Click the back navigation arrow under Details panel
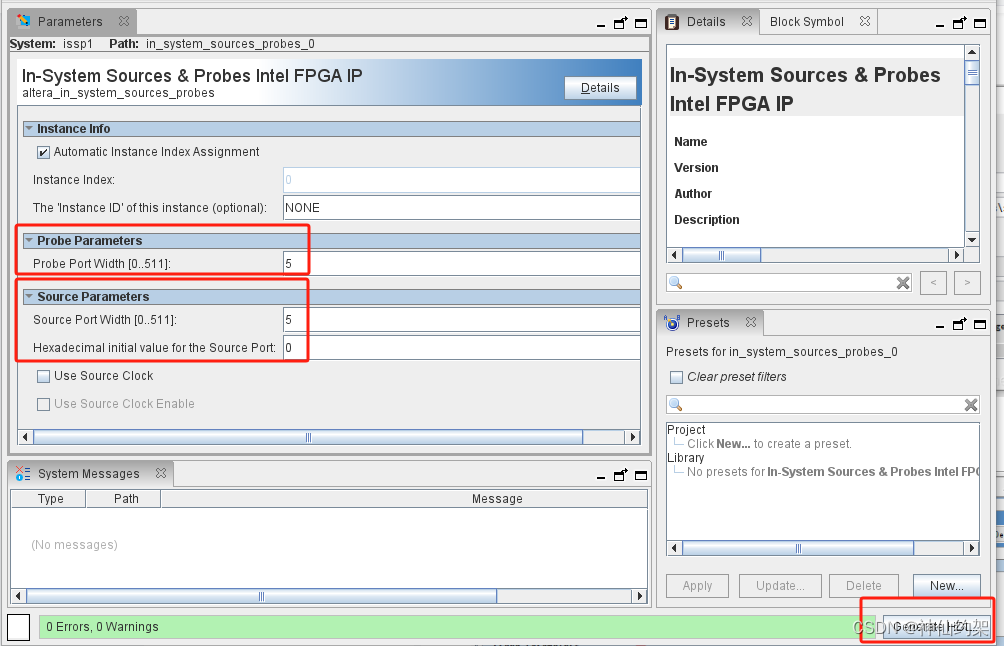 click(933, 283)
